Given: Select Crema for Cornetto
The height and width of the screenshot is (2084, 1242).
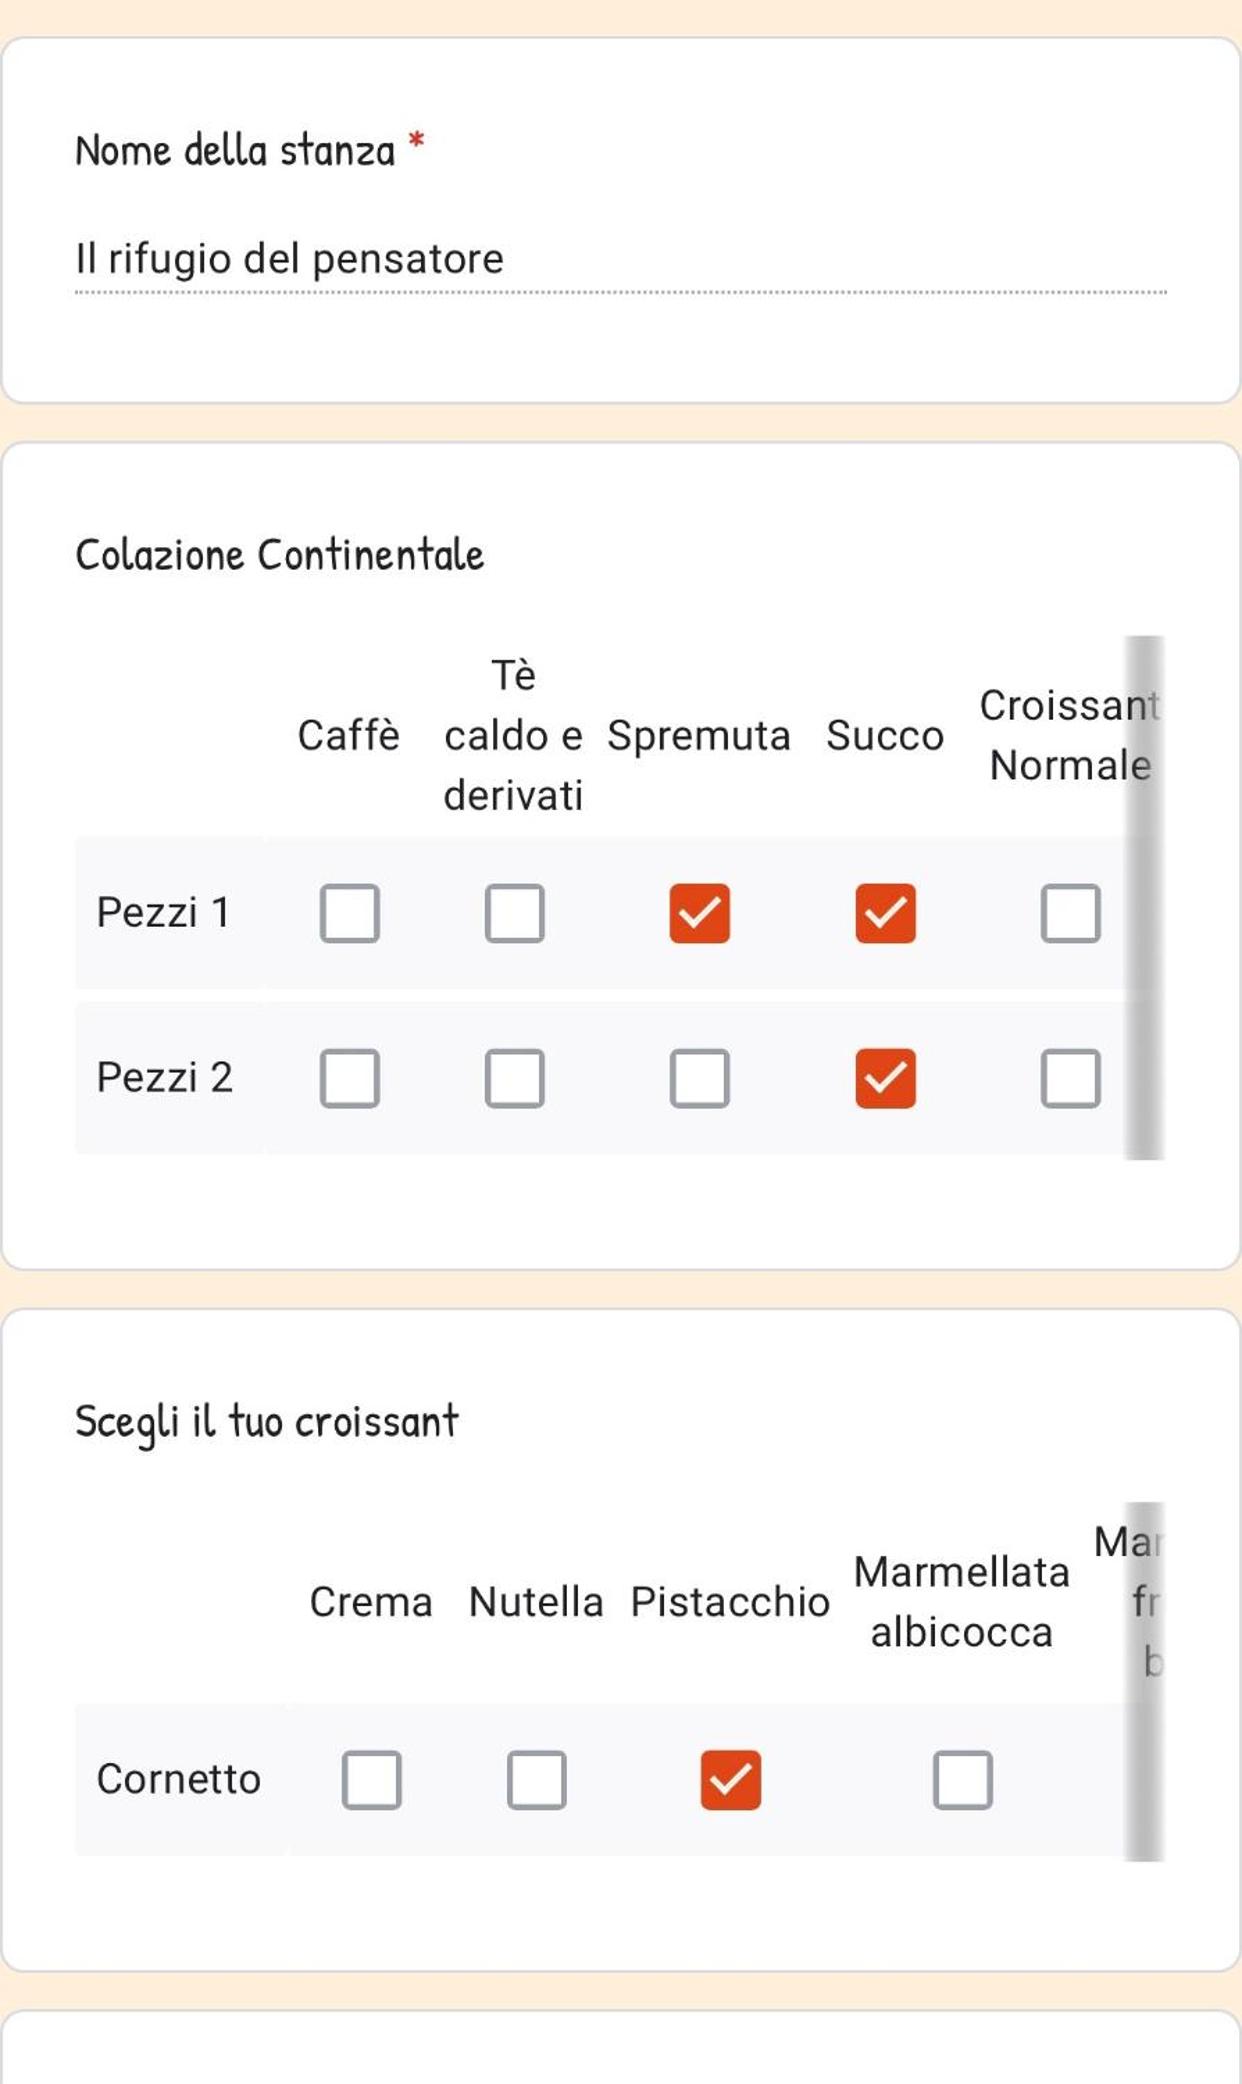Looking at the screenshot, I should click(x=371, y=1780).
